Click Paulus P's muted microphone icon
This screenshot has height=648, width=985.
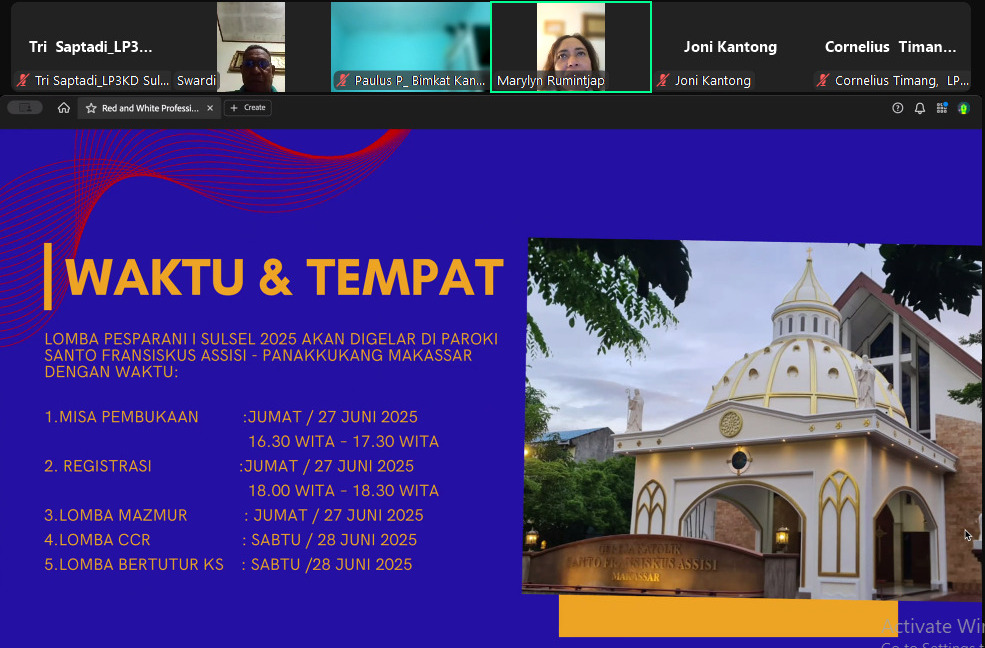(343, 81)
